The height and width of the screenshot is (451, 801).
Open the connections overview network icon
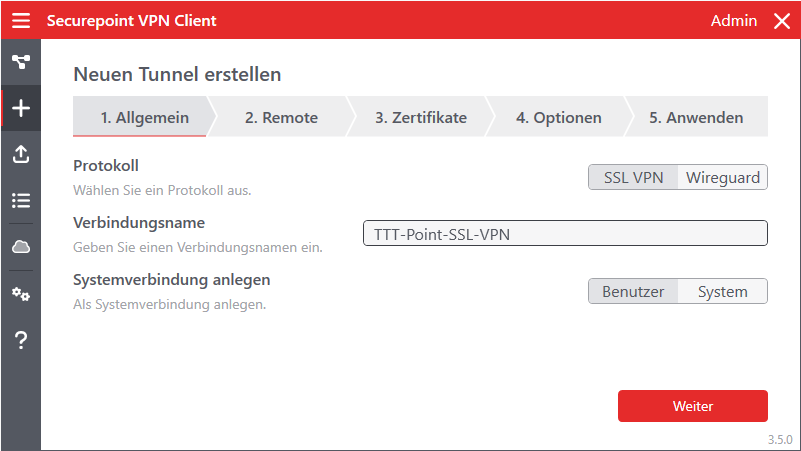click(x=20, y=62)
